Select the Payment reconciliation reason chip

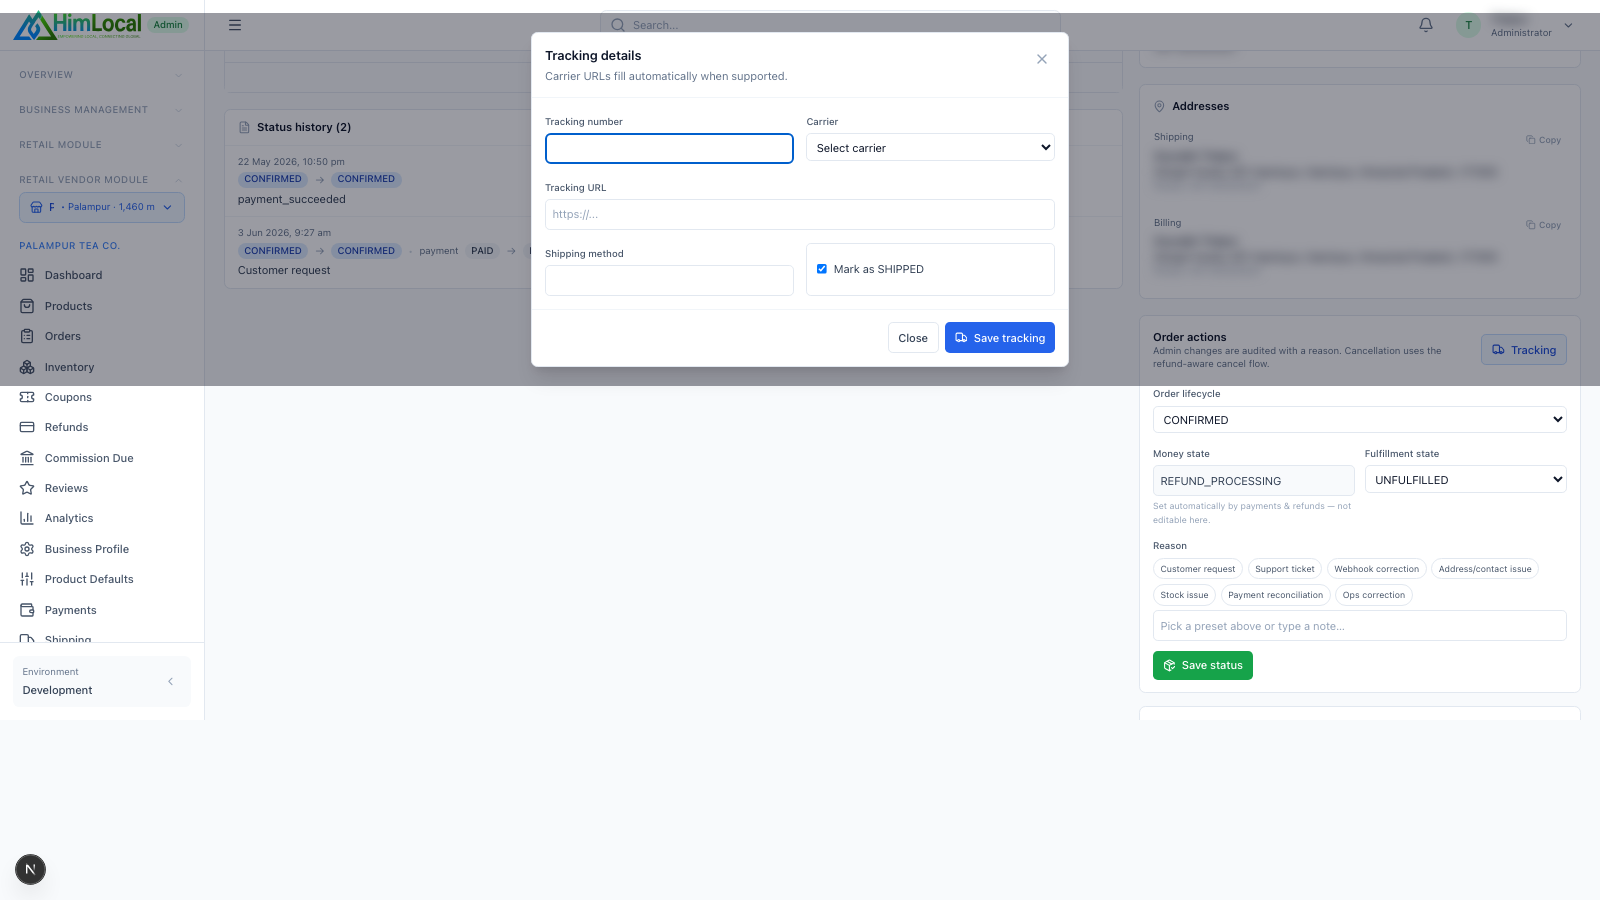pyautogui.click(x=1276, y=595)
